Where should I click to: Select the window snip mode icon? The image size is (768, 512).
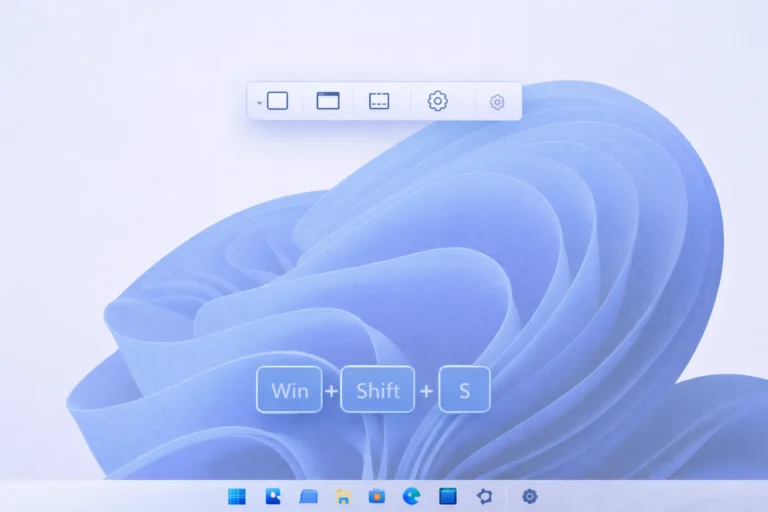point(328,100)
